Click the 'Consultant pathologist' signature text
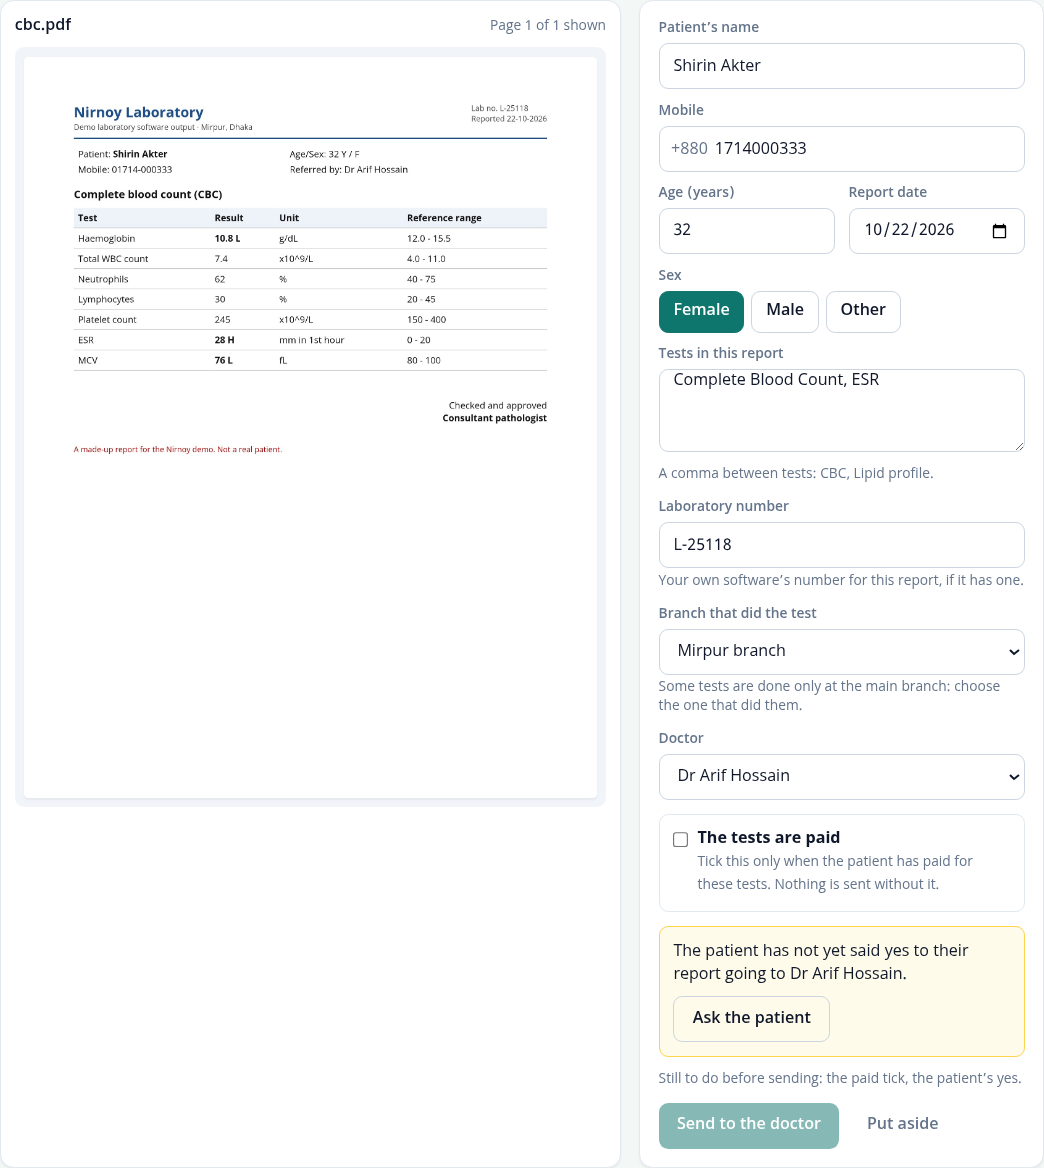Image resolution: width=1044 pixels, height=1168 pixels. [x=494, y=418]
